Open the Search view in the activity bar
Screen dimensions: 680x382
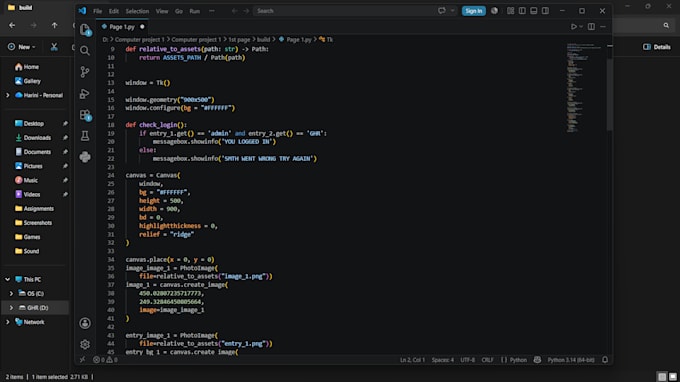[x=85, y=51]
